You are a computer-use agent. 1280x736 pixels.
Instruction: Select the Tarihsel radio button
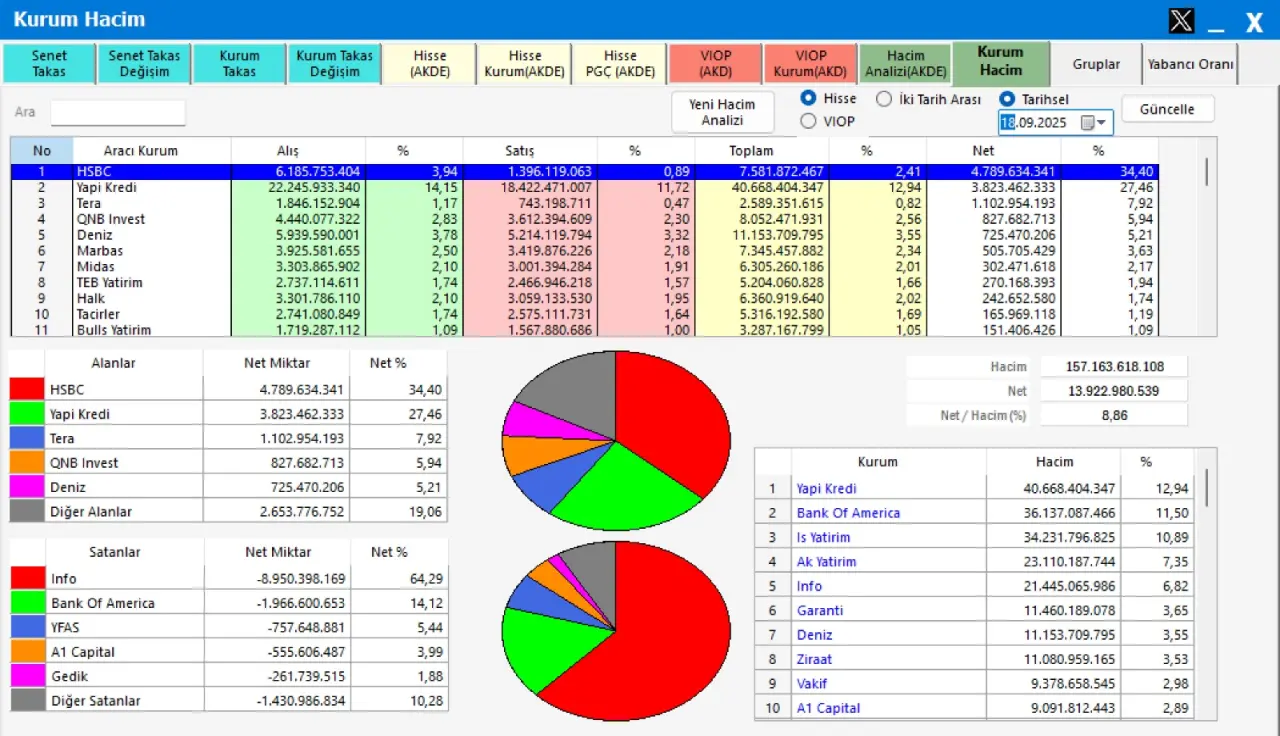point(1007,99)
